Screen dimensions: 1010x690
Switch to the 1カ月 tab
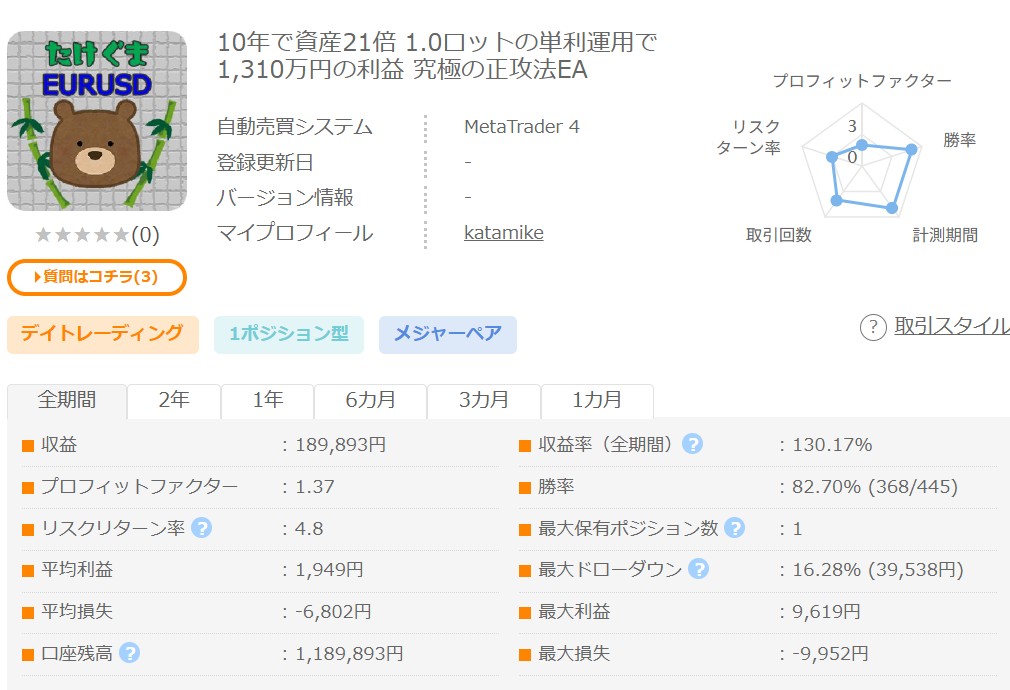coord(597,401)
